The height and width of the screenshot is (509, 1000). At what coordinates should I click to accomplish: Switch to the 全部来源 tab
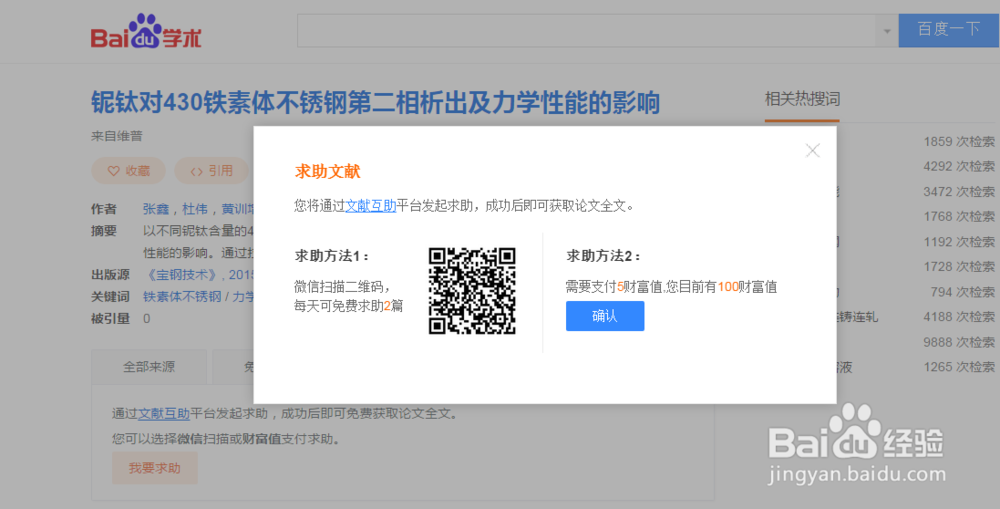(149, 367)
